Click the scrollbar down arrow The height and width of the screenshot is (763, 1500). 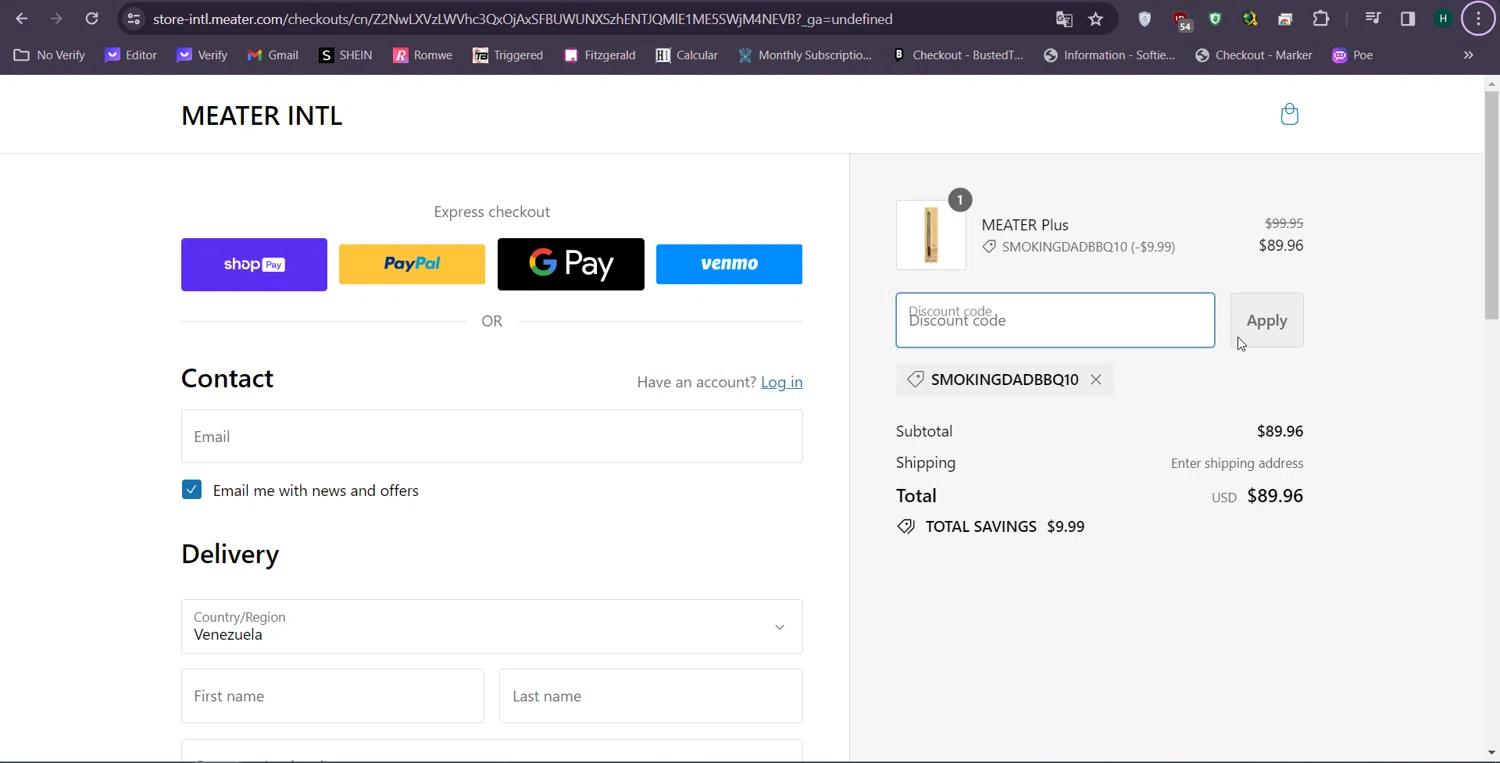point(1491,753)
